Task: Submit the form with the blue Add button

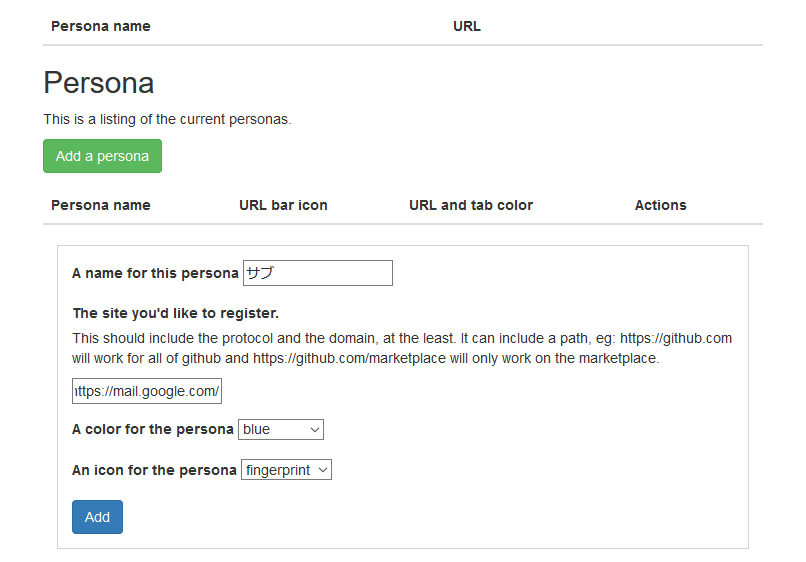Action: click(97, 517)
